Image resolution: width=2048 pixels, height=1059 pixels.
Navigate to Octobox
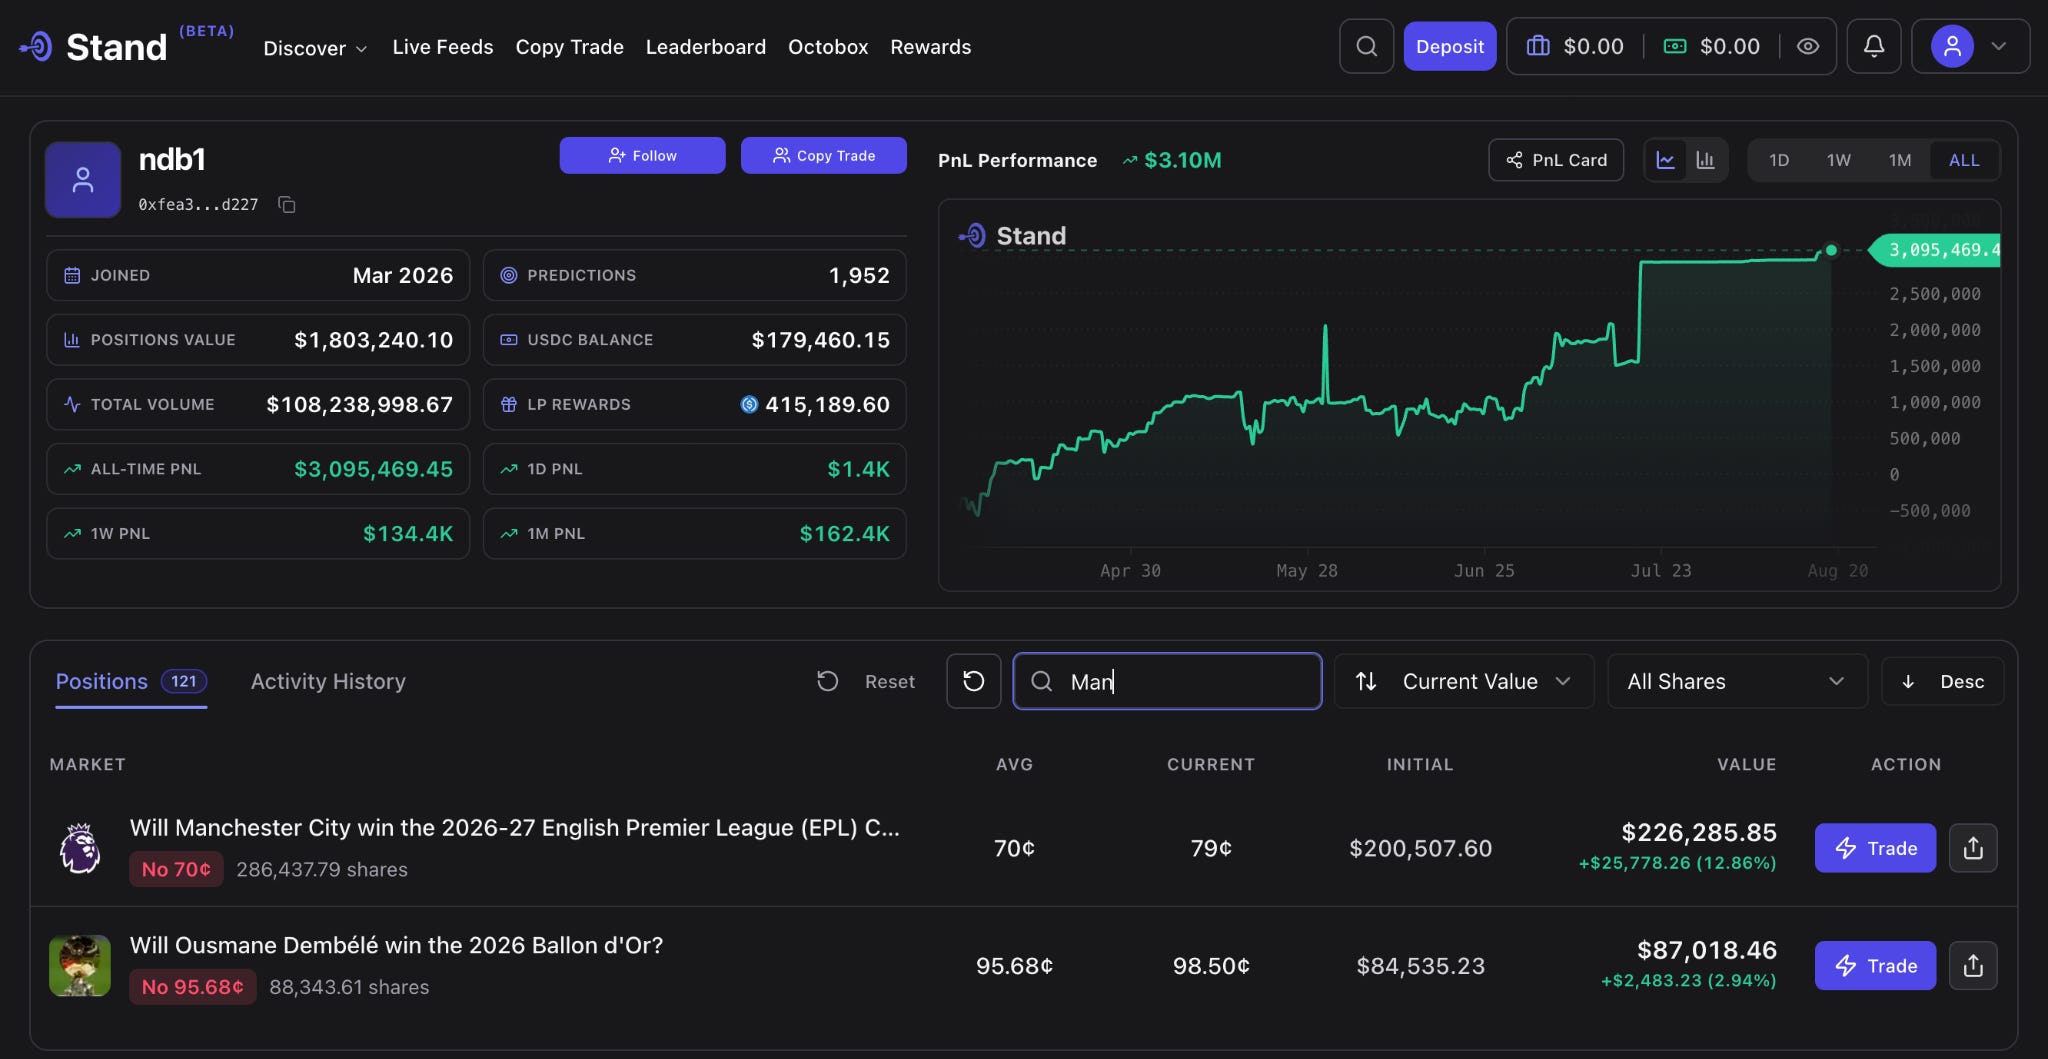[828, 47]
